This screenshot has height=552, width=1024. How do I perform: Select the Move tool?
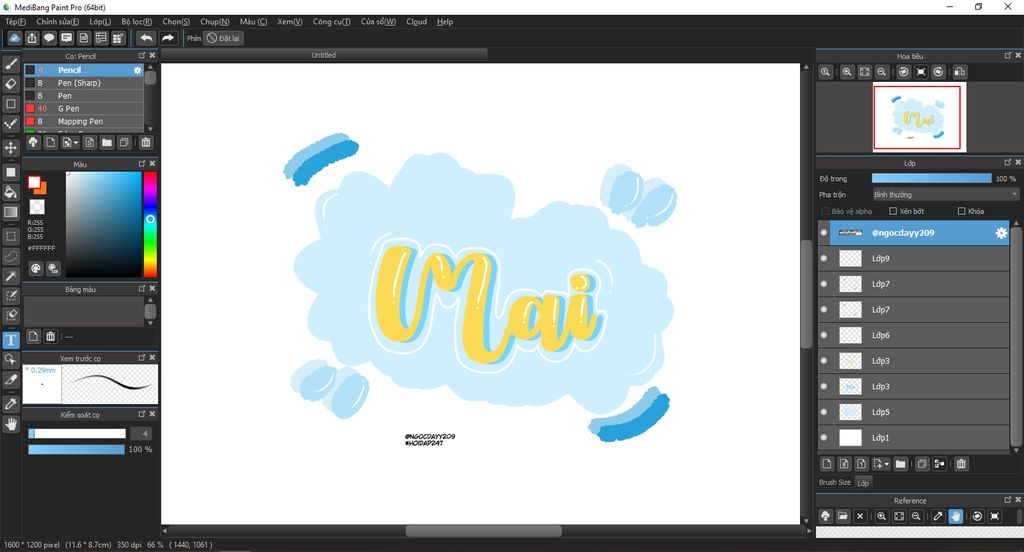coord(11,148)
